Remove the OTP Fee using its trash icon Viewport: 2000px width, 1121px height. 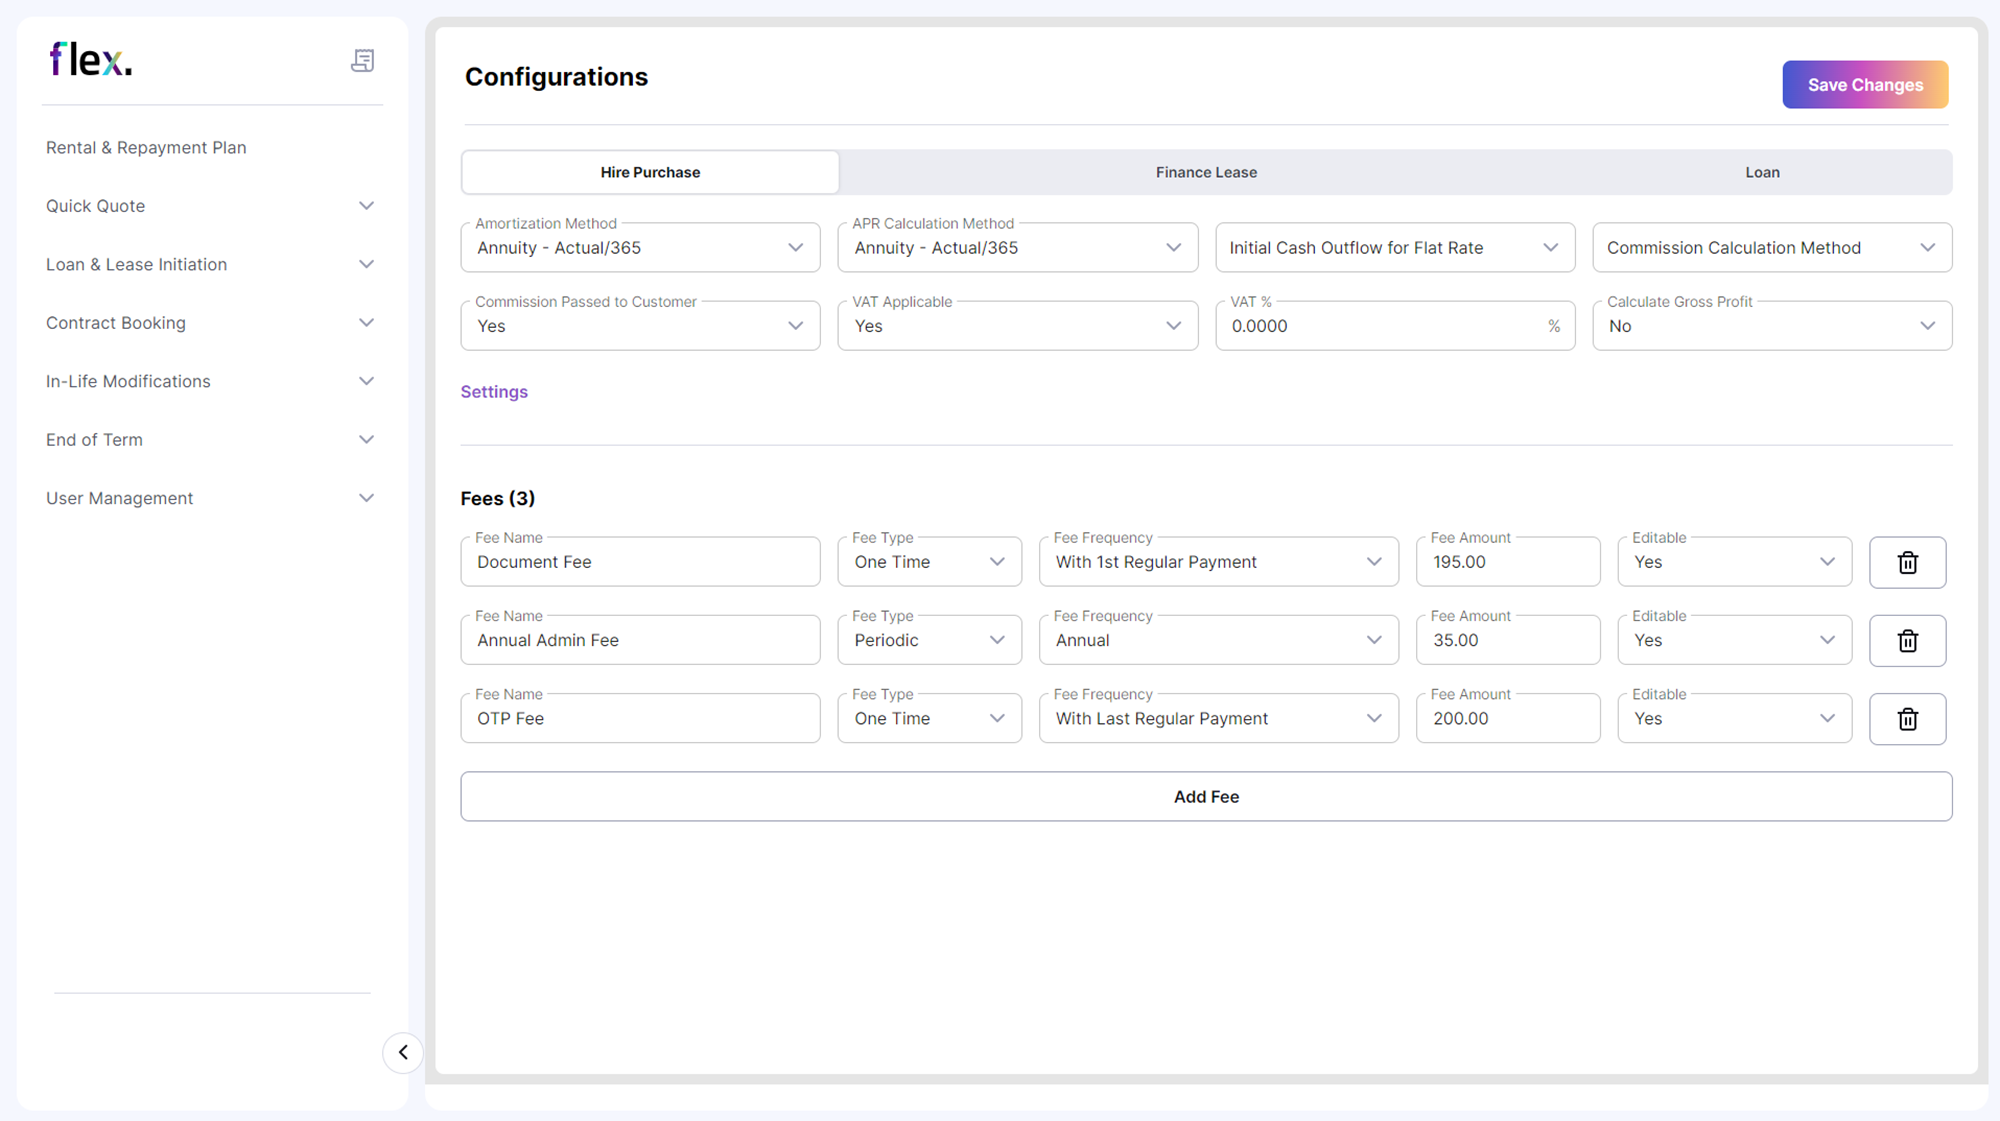1907,718
